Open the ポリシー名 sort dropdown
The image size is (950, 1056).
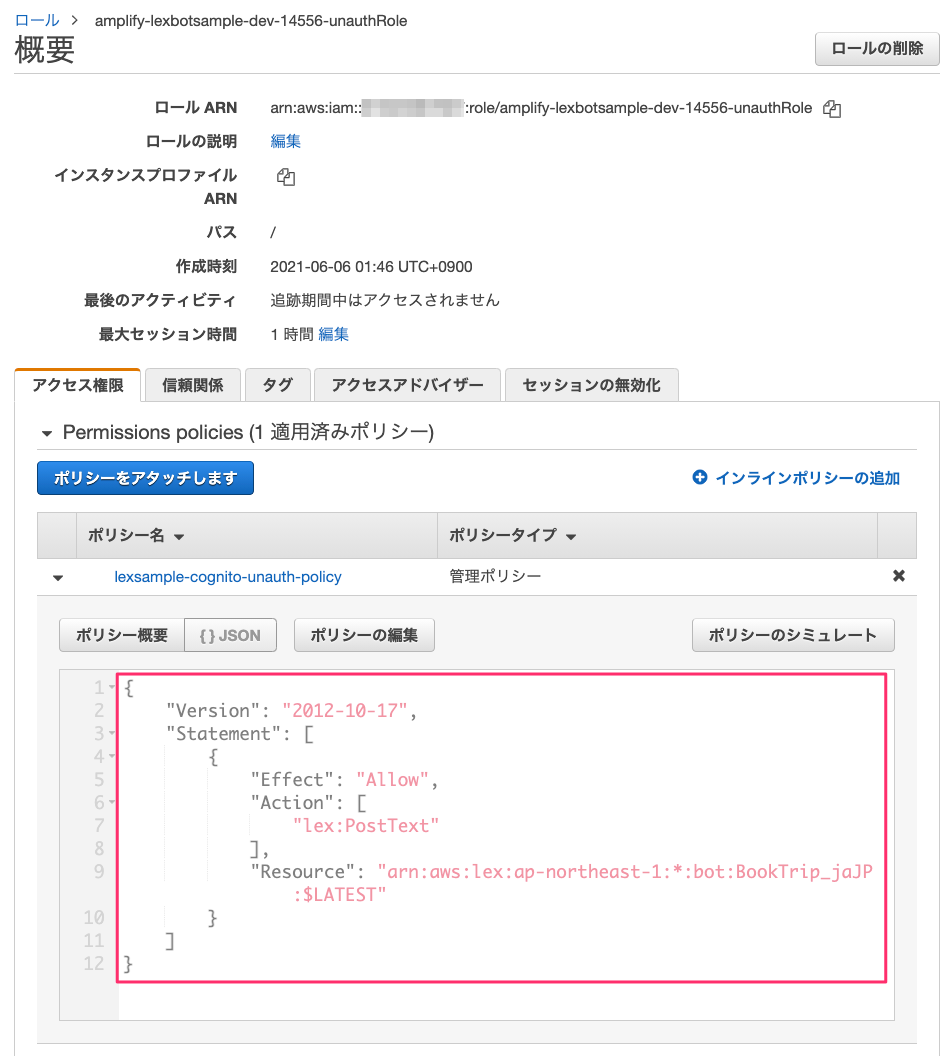tap(178, 535)
